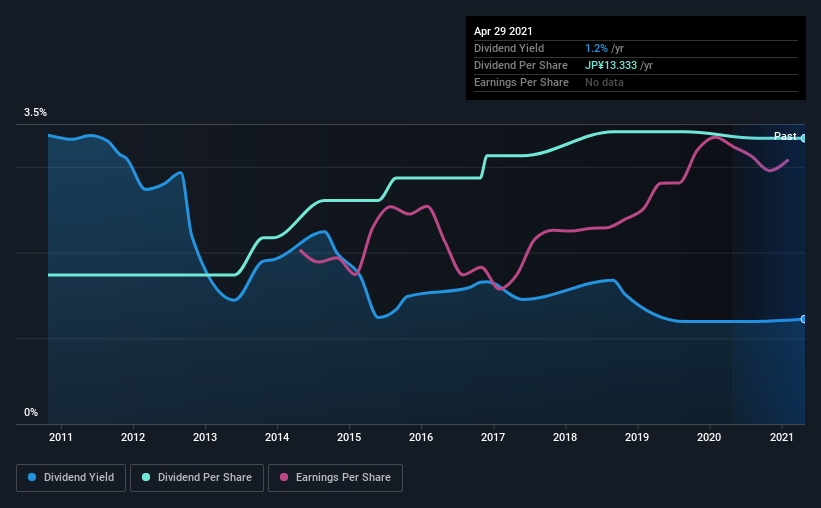Click the blue Dividend Yield legend dot

[32, 477]
